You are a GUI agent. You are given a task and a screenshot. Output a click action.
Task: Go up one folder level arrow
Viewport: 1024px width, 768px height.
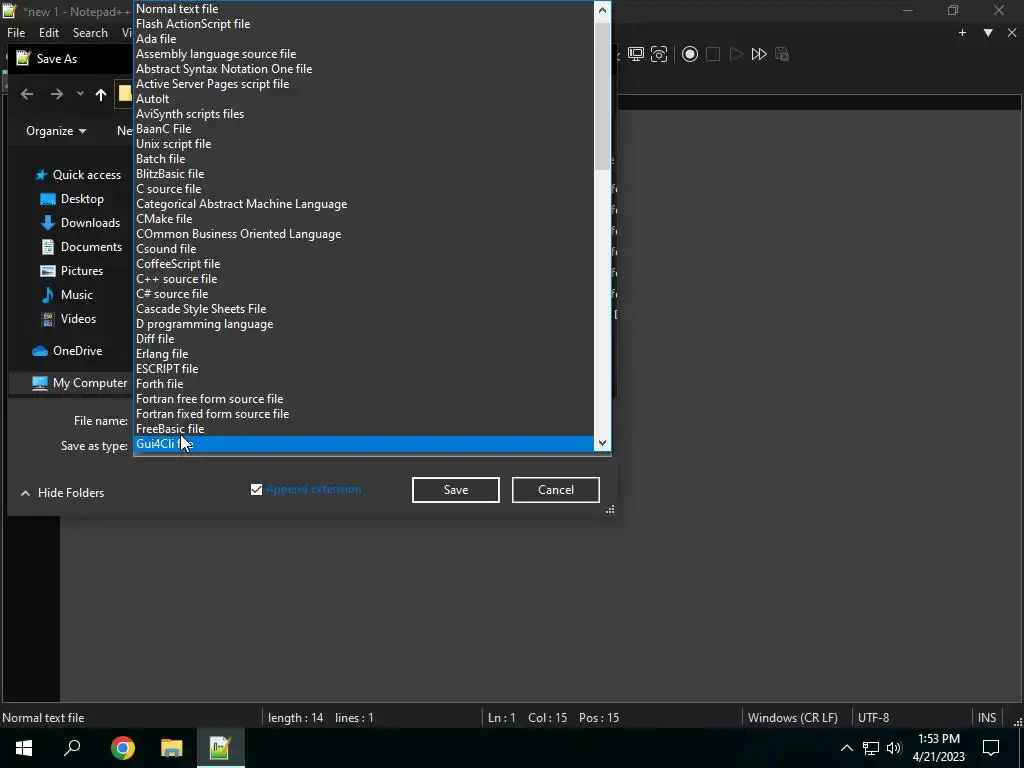101,94
